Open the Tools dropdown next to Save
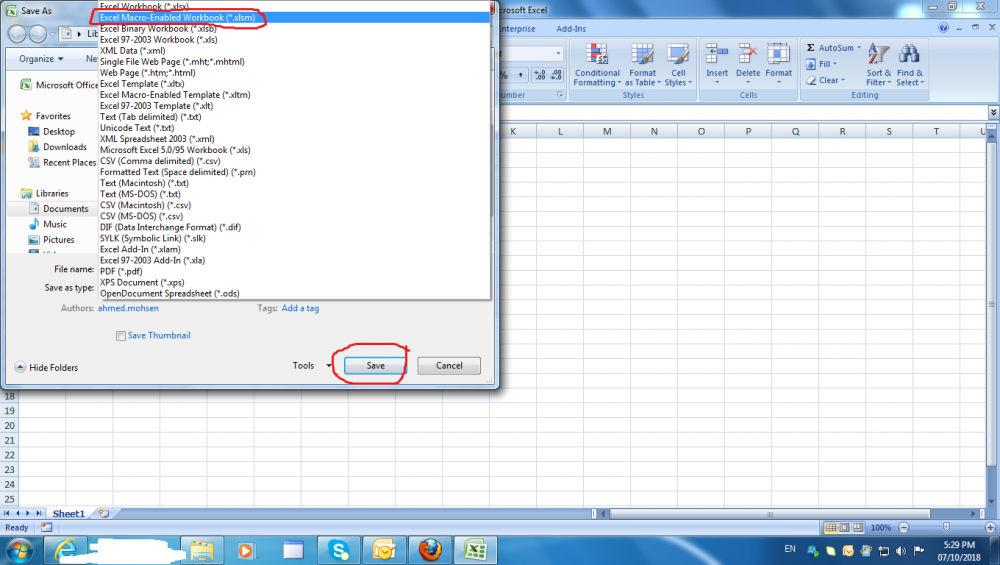1000x565 pixels. (312, 365)
